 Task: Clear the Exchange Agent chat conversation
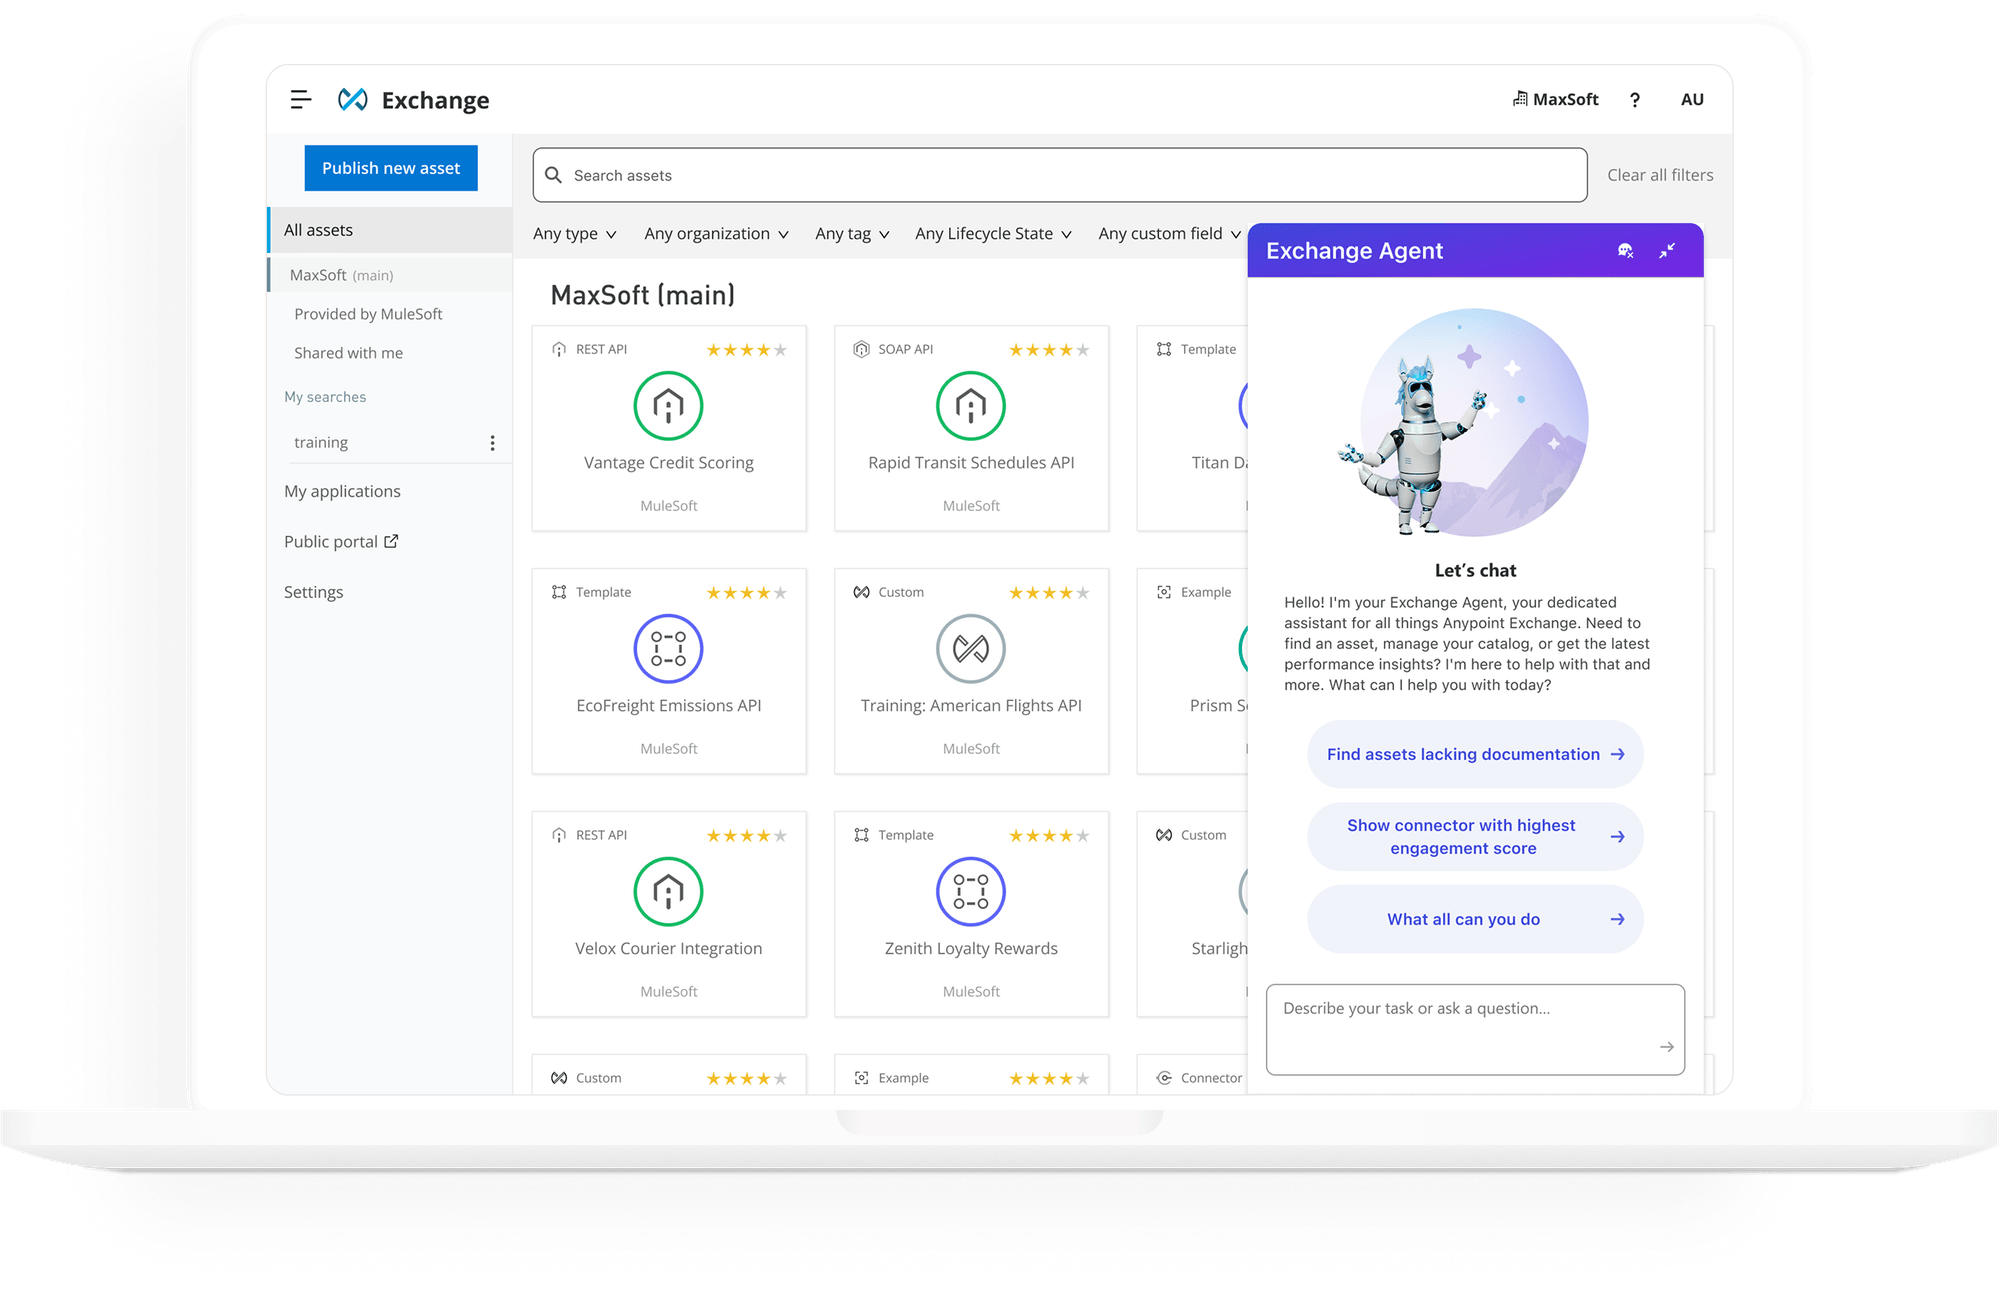1626,251
